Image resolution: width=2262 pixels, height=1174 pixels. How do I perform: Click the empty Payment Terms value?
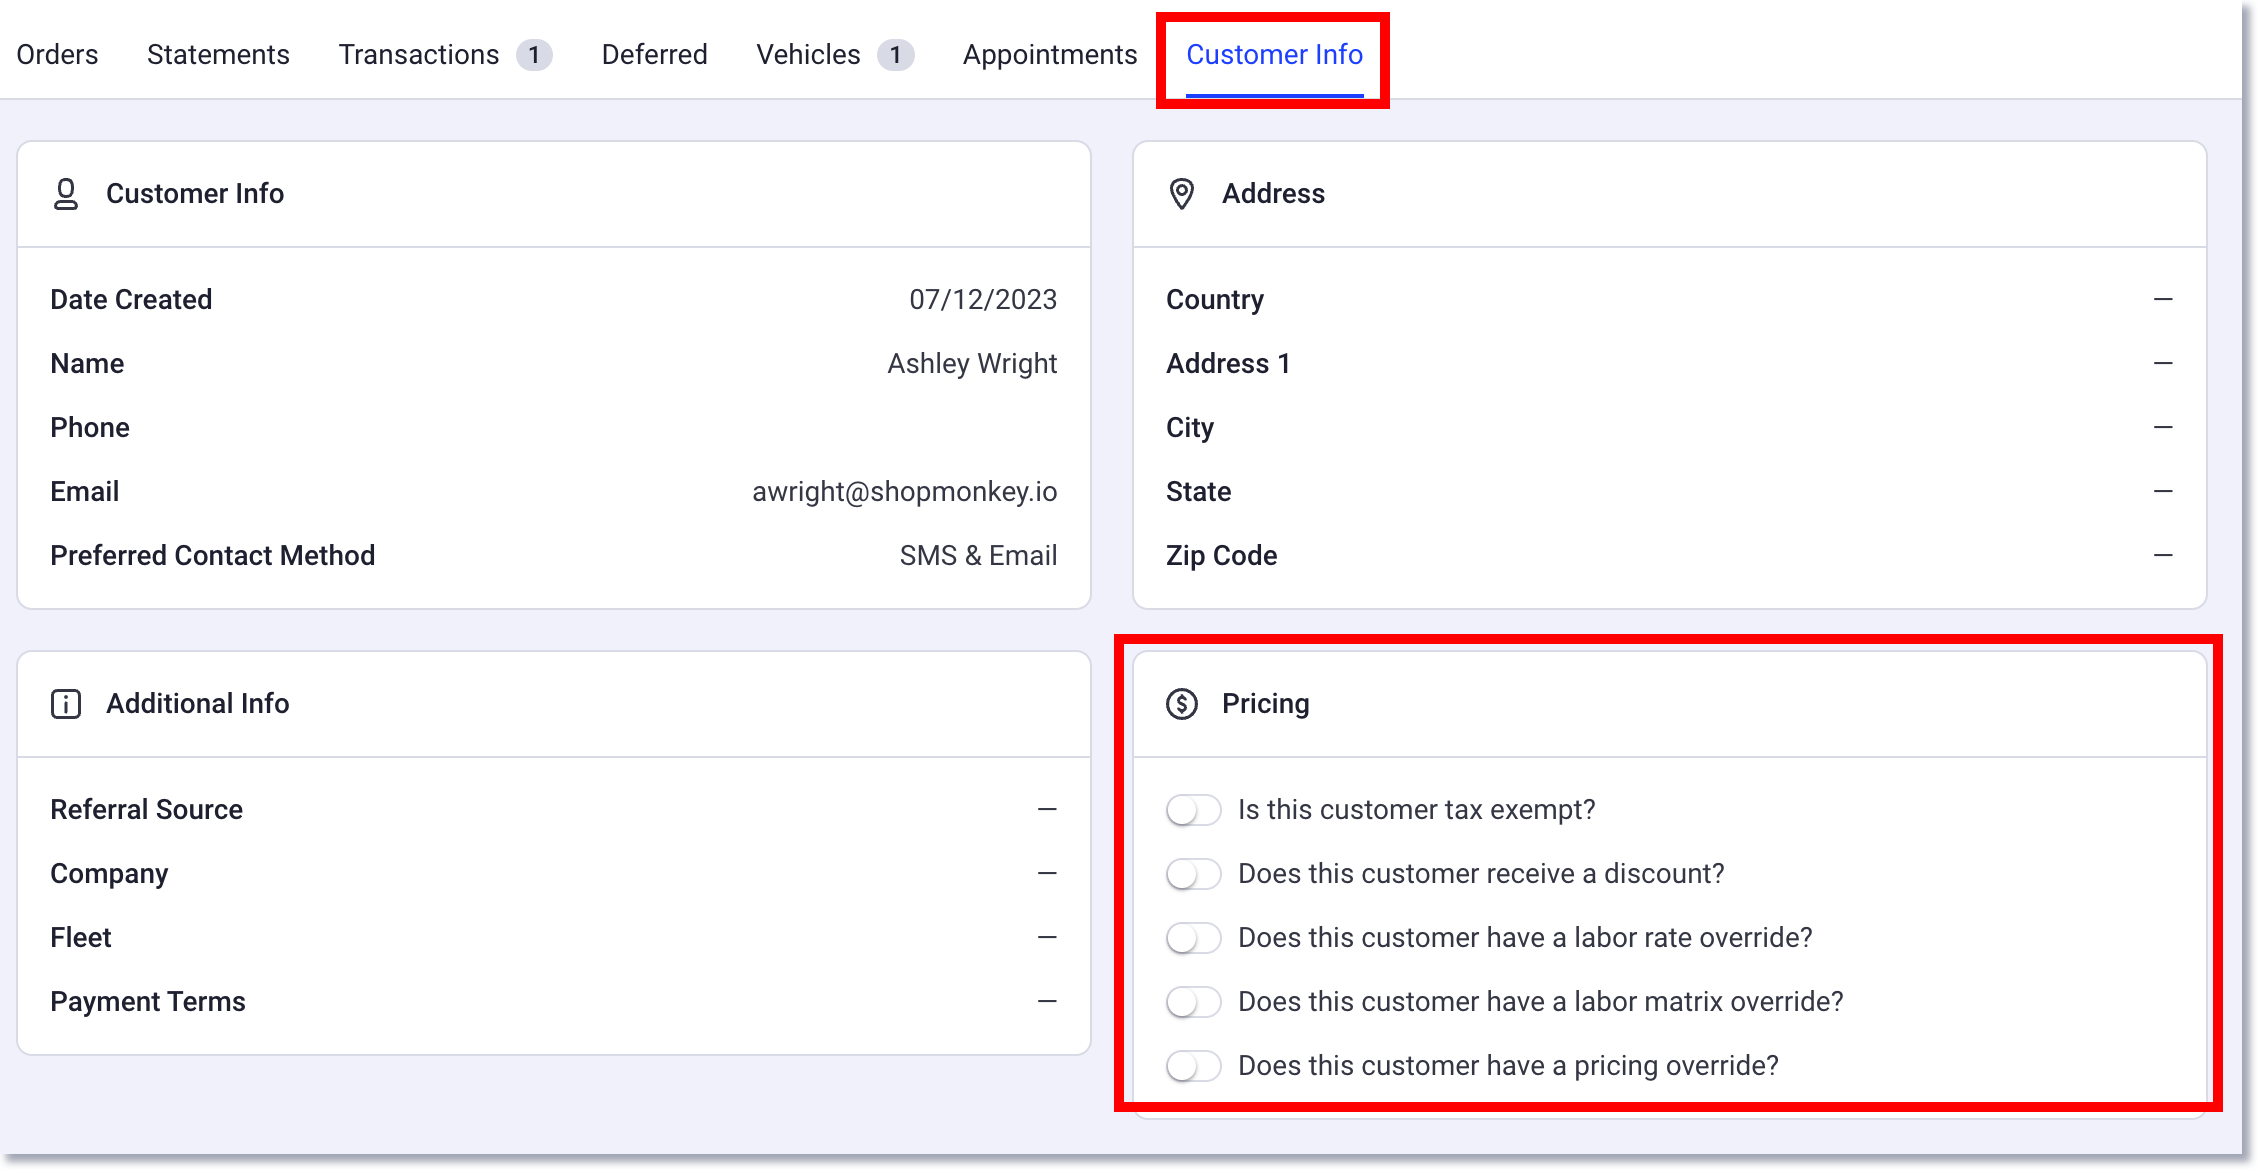pos(1046,1001)
